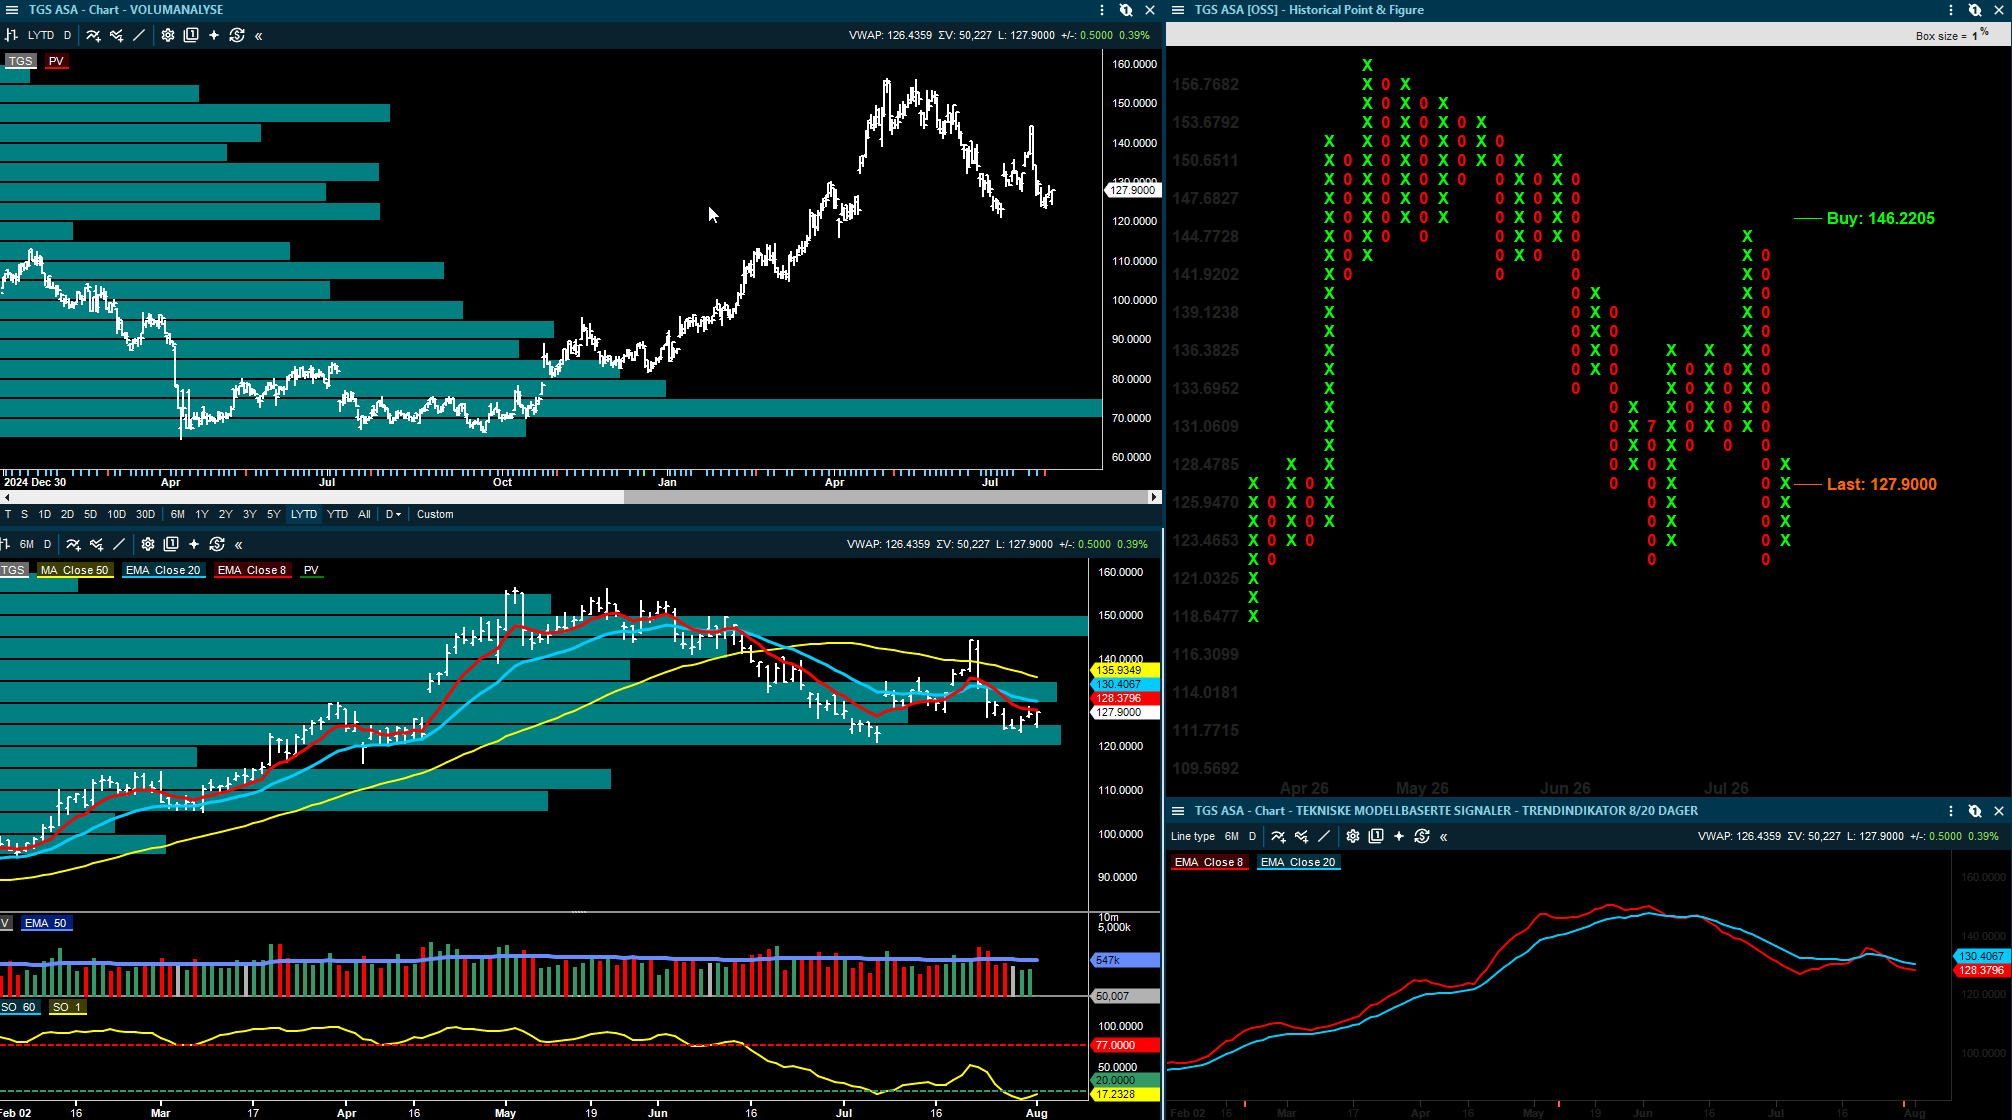The height and width of the screenshot is (1120, 2012).
Task: Open gear settings in trend indicator chart toolbar
Action: pyautogui.click(x=1353, y=836)
